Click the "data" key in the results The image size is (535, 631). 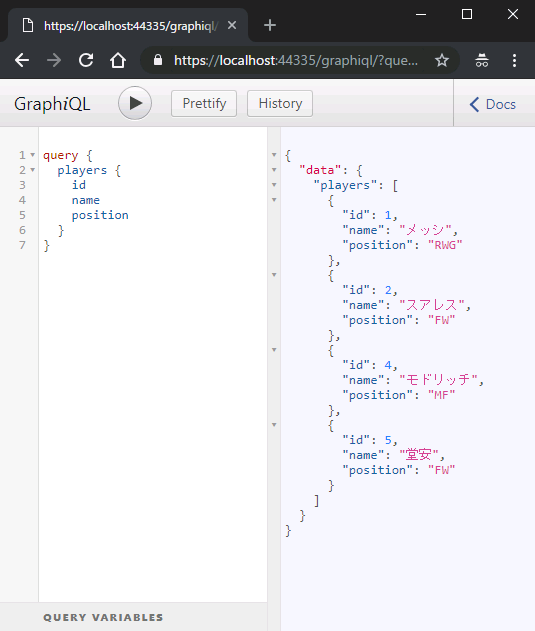click(320, 170)
